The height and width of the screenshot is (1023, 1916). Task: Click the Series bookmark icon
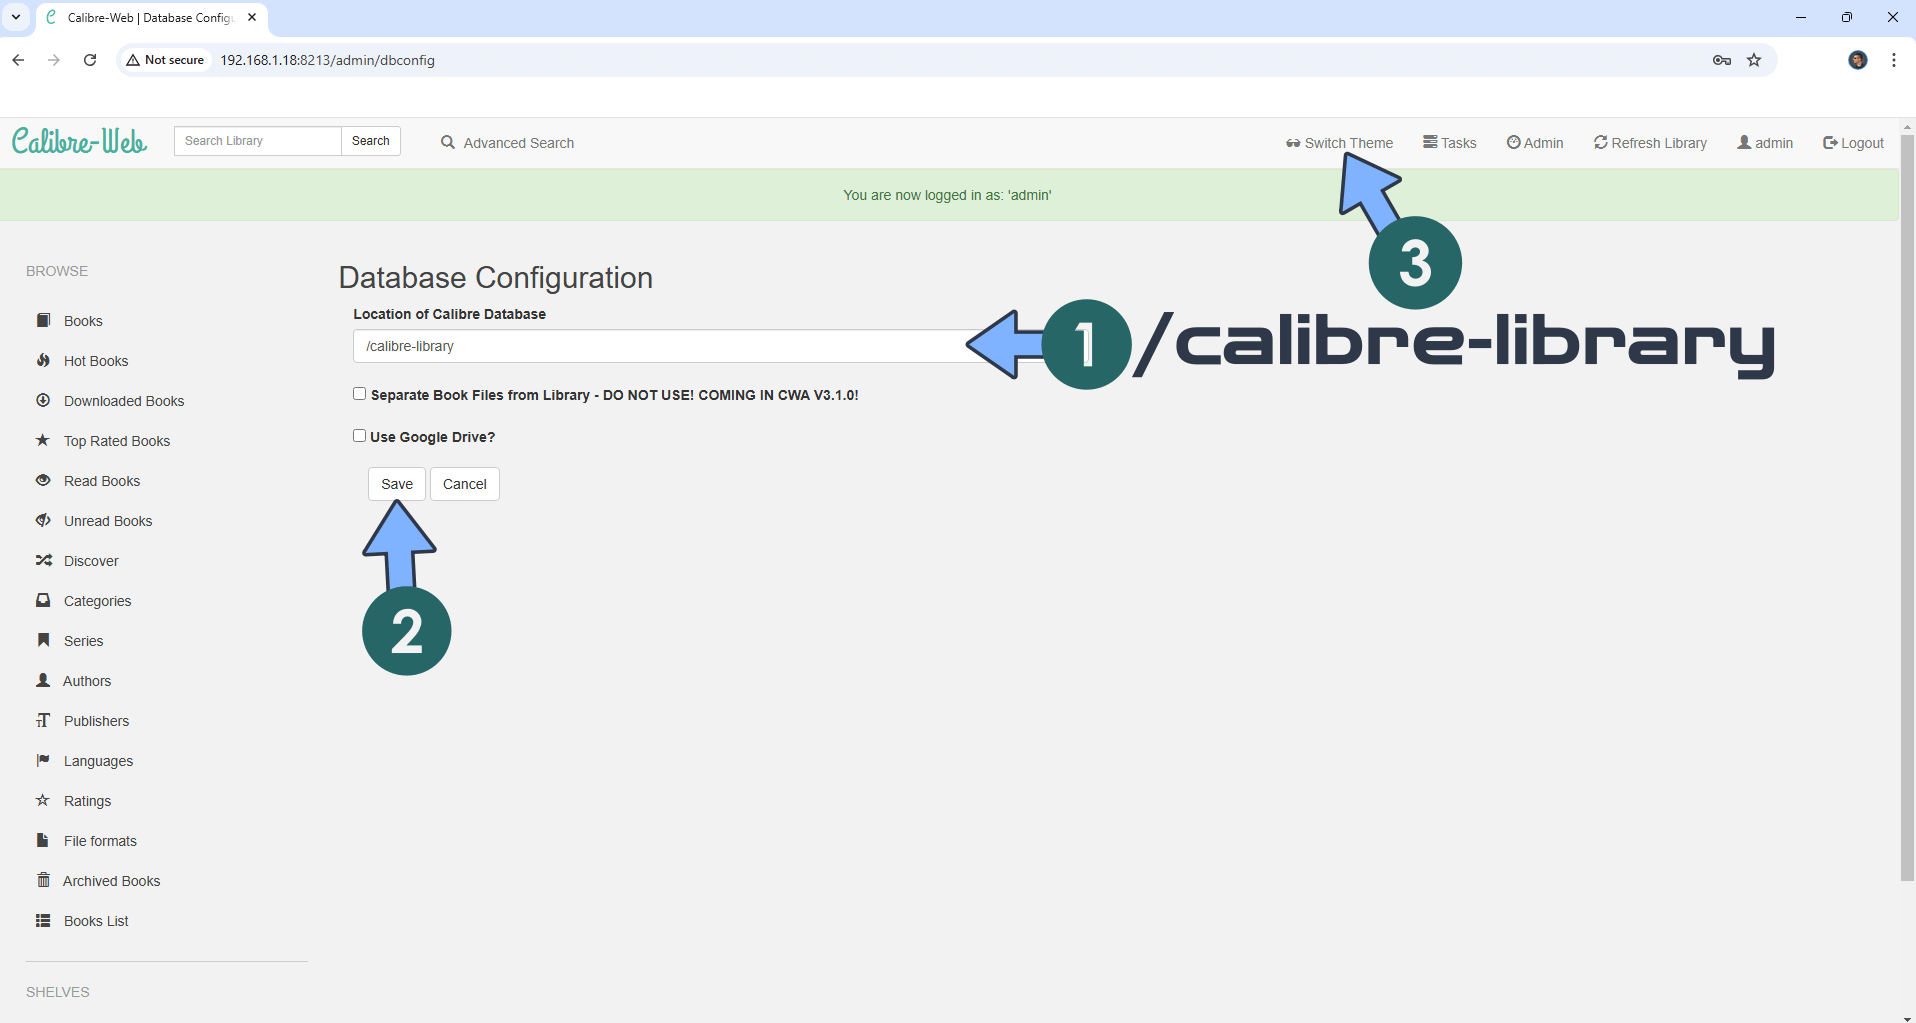pos(43,640)
